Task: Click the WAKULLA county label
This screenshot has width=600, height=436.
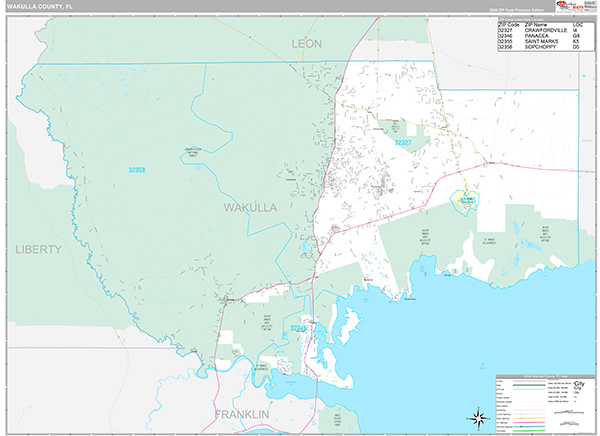Action: [x=250, y=208]
